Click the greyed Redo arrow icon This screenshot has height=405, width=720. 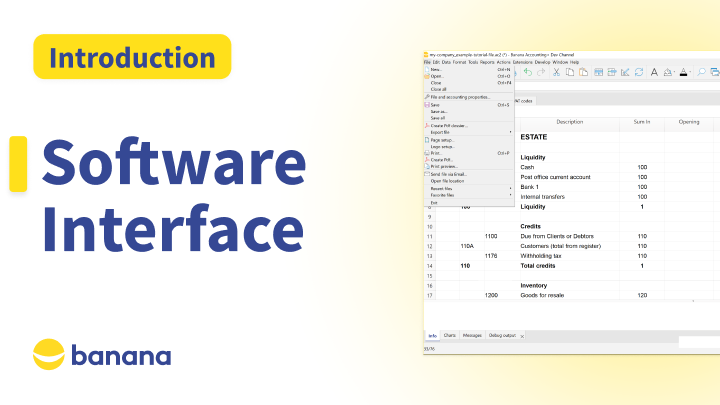click(541, 72)
